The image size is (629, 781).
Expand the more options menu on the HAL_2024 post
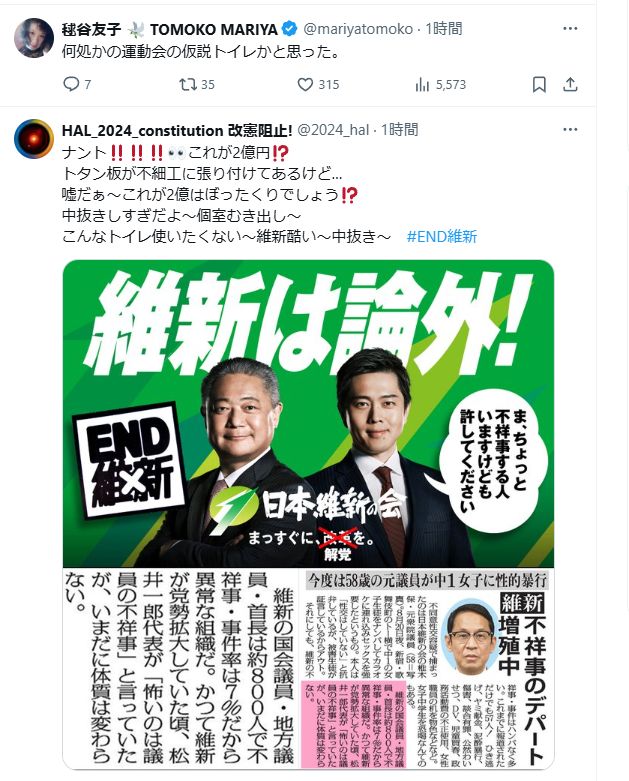570,130
